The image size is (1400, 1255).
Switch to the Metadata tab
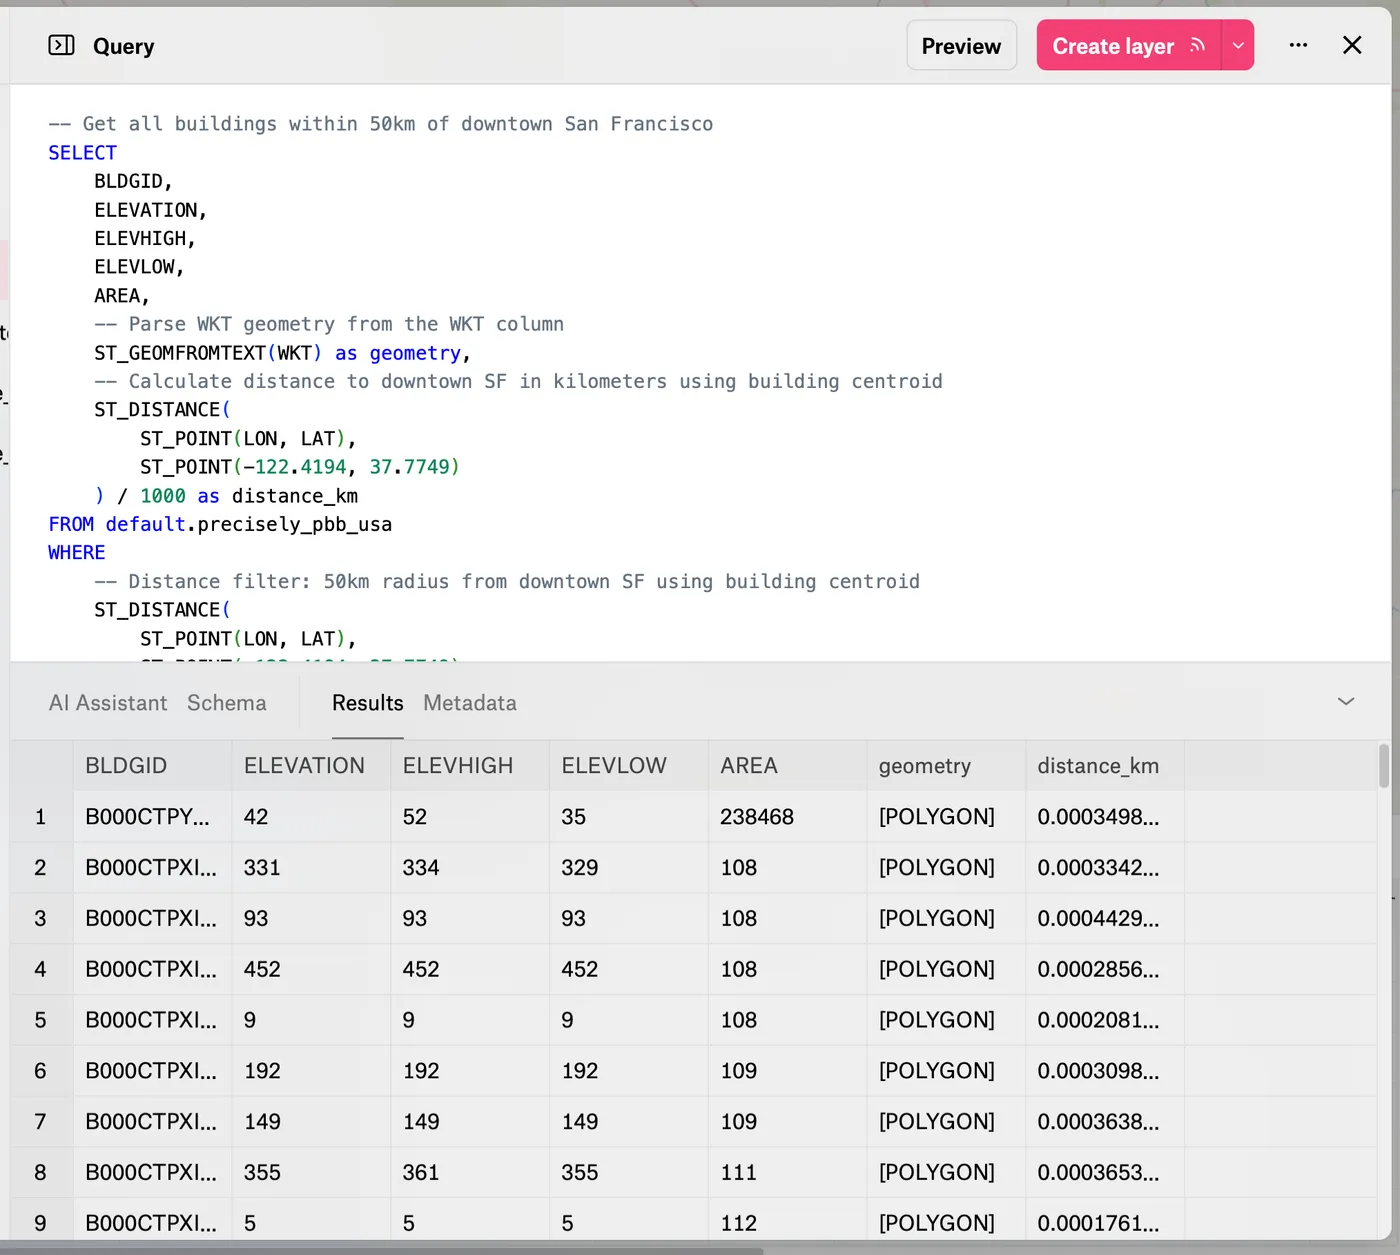pos(470,703)
